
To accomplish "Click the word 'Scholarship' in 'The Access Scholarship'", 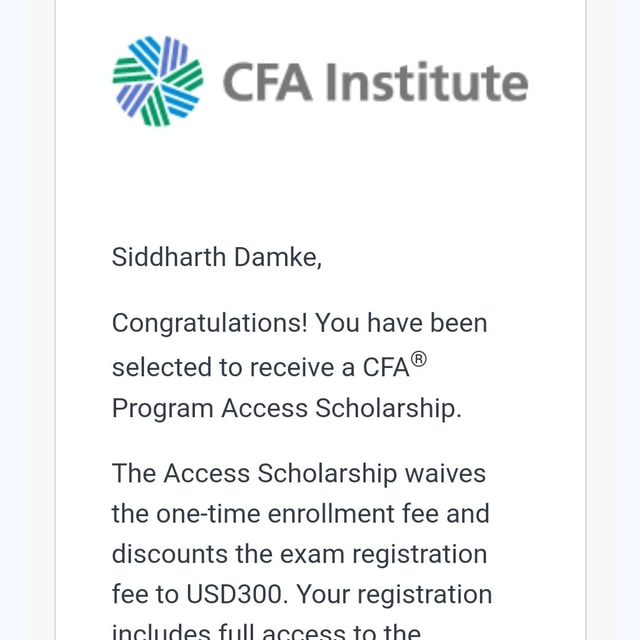I will [x=327, y=473].
